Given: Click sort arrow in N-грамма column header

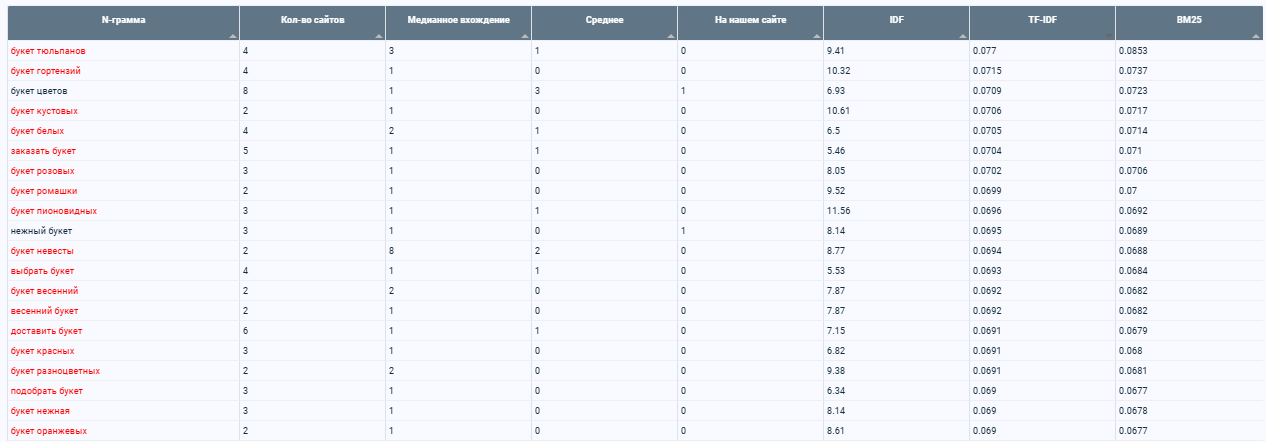Looking at the screenshot, I should point(233,37).
